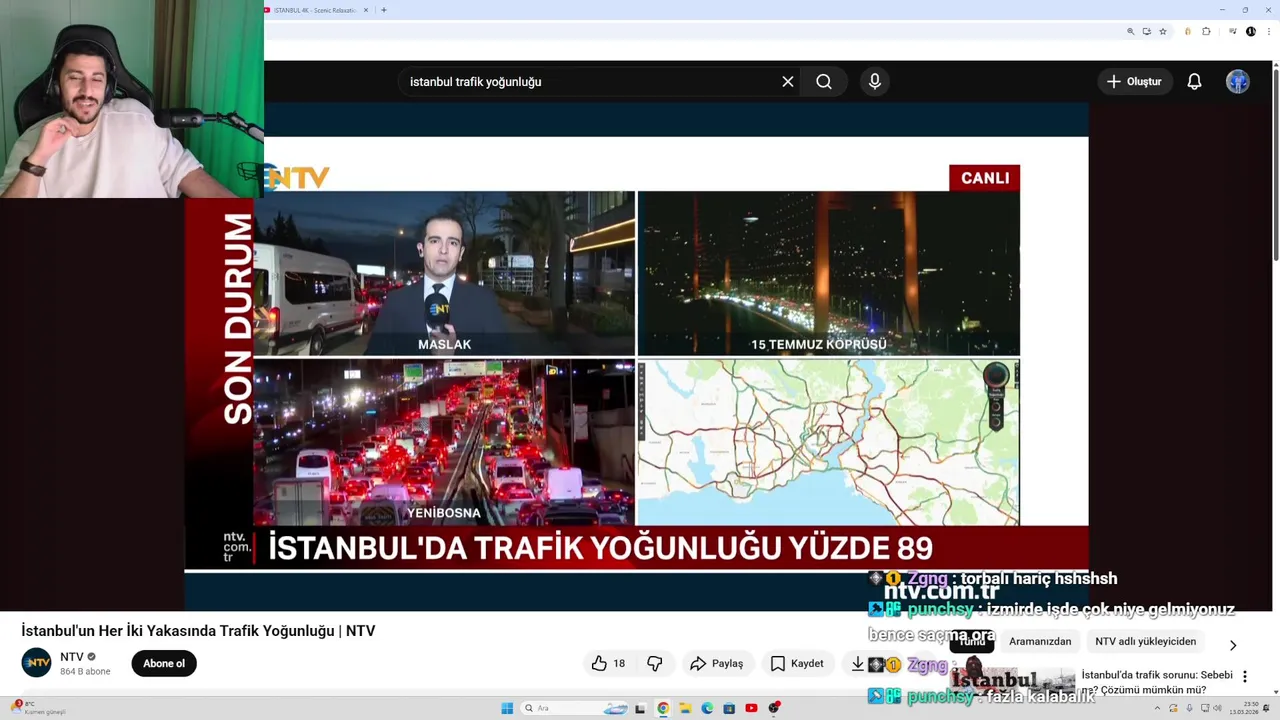Switch to the ISTANBUL 4K Scenic tab
The width and height of the screenshot is (1280, 720).
pyautogui.click(x=315, y=10)
